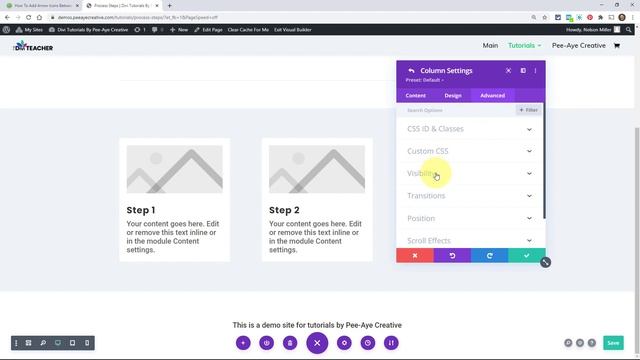Switch to the How To Add Arrow Icons tab
Image resolution: width=640 pixels, height=360 pixels.
(42, 6)
